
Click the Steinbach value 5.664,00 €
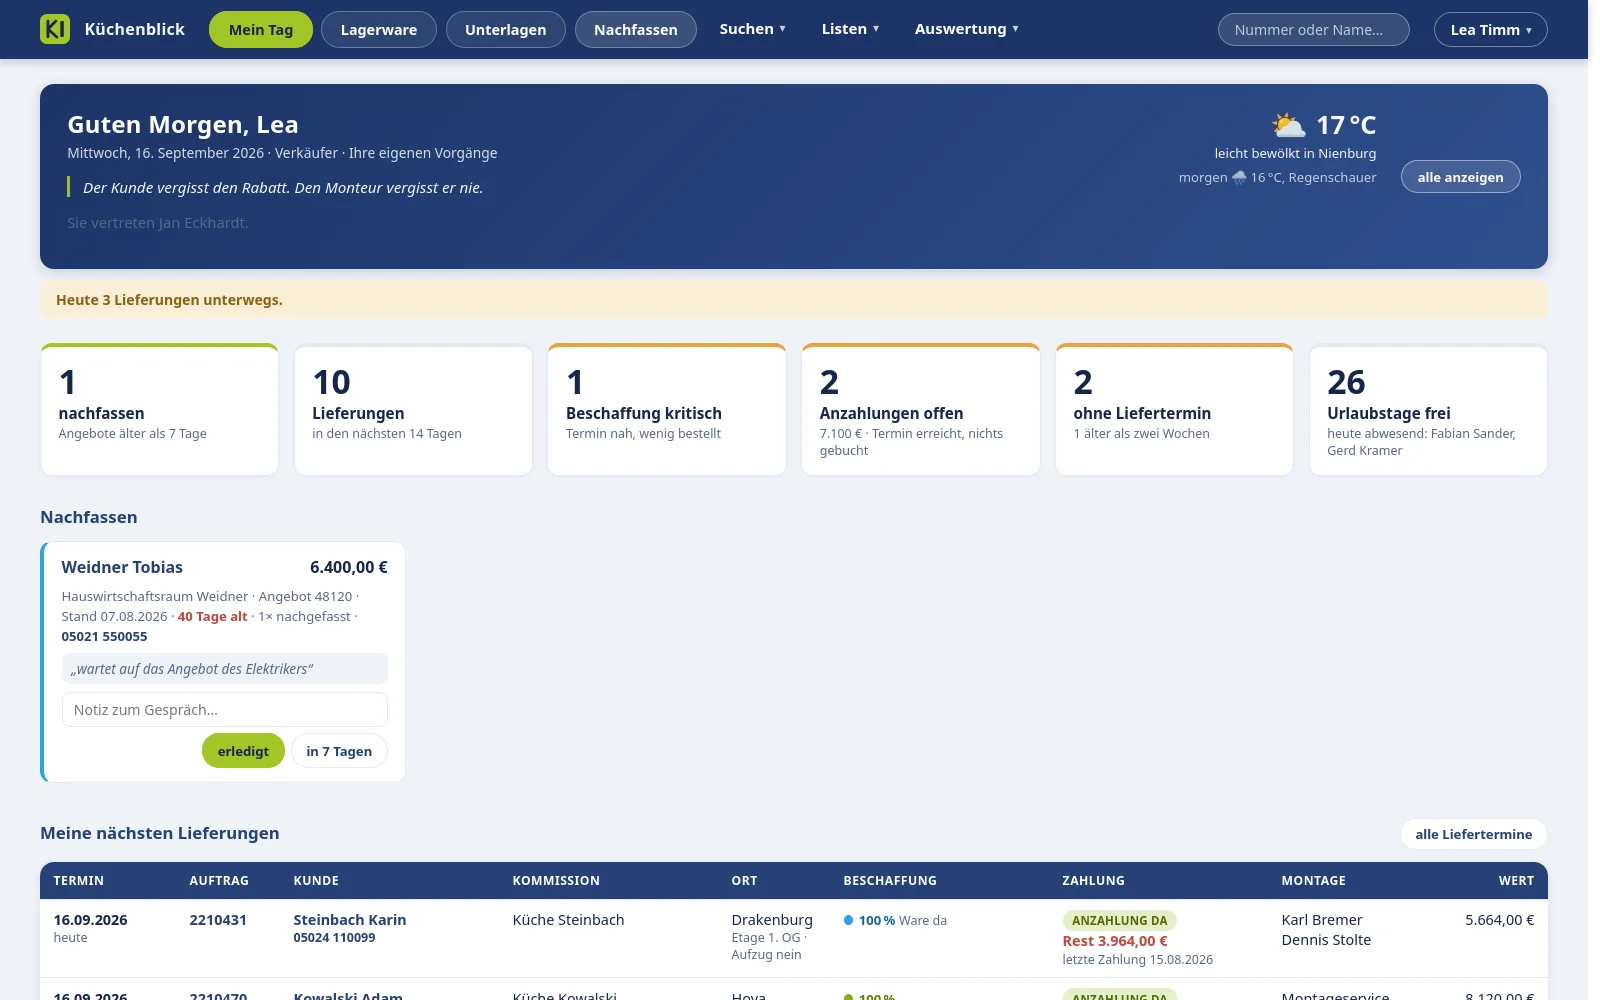(1499, 920)
